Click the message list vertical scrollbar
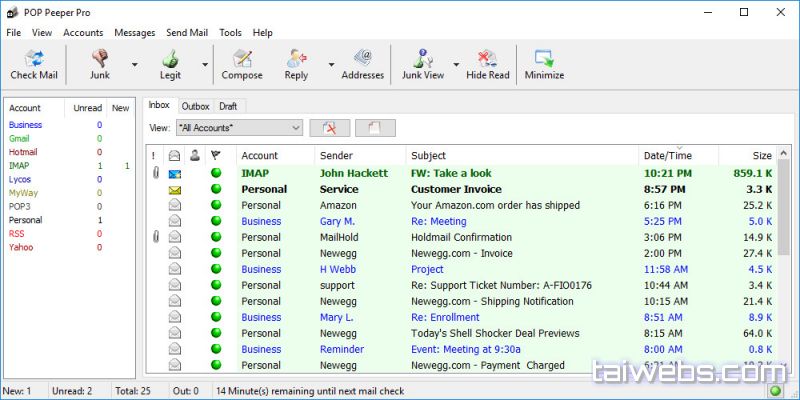This screenshot has width=800, height=400. [784, 260]
